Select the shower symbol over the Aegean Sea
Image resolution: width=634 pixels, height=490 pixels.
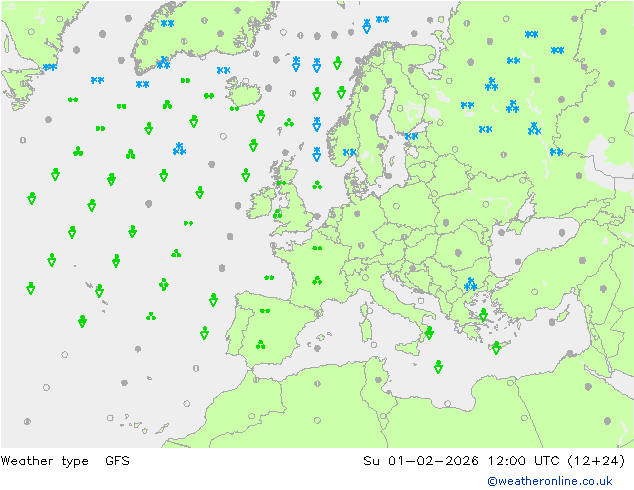tap(483, 315)
